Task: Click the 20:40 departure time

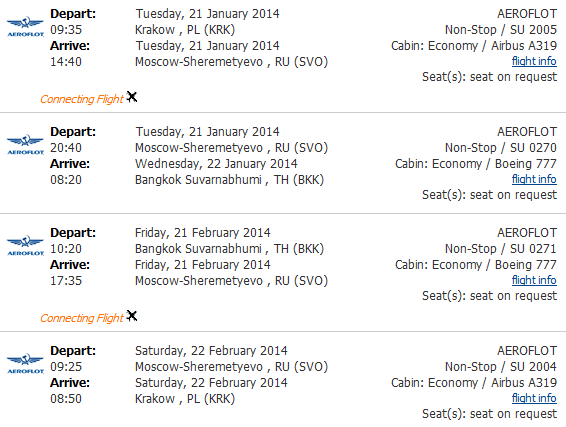Action: 66,148
